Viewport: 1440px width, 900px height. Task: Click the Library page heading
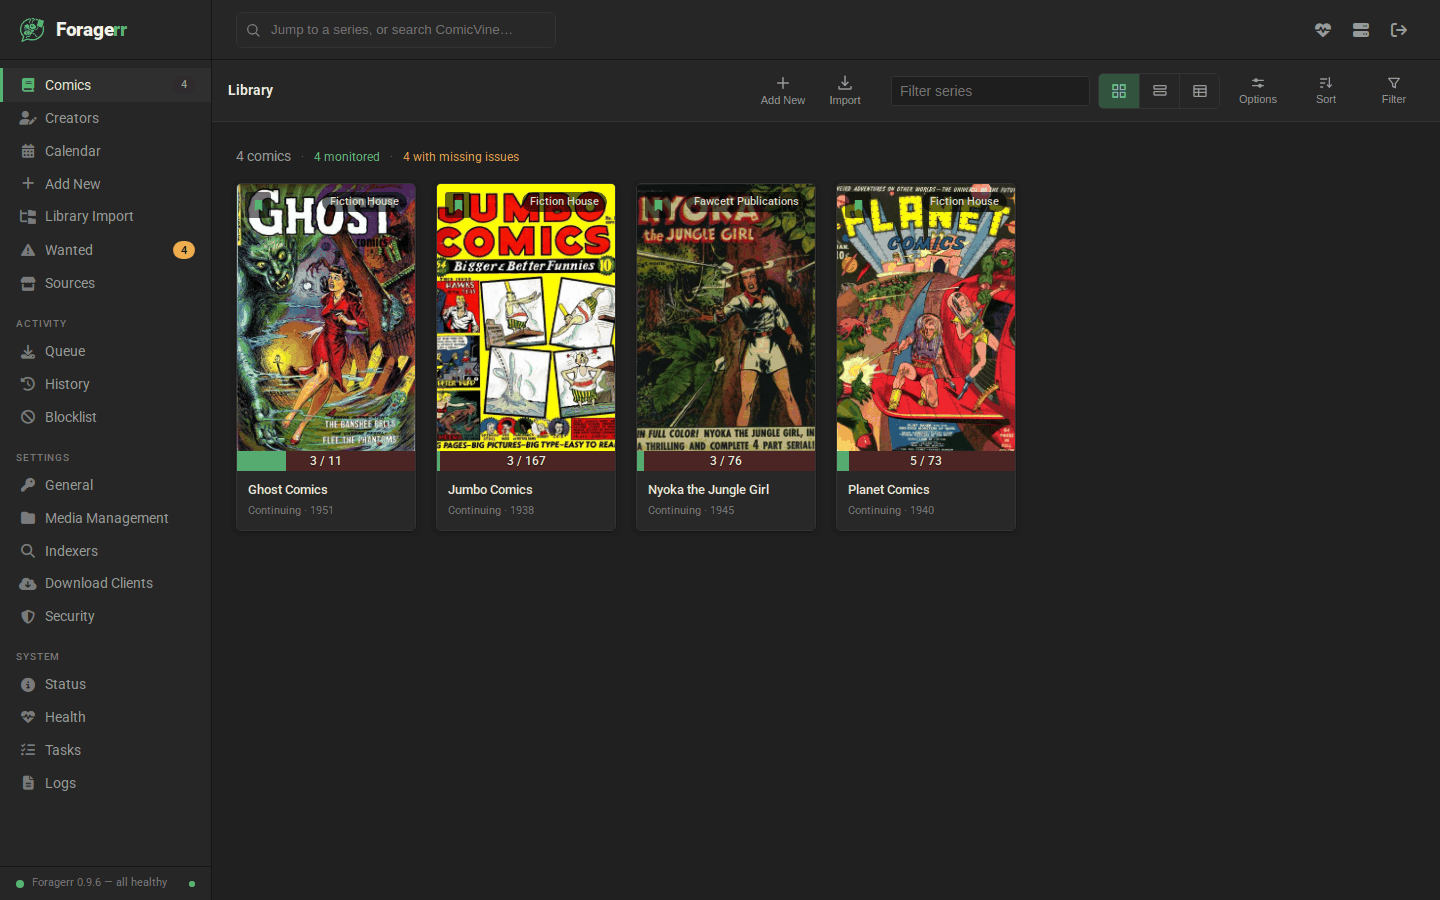250,90
